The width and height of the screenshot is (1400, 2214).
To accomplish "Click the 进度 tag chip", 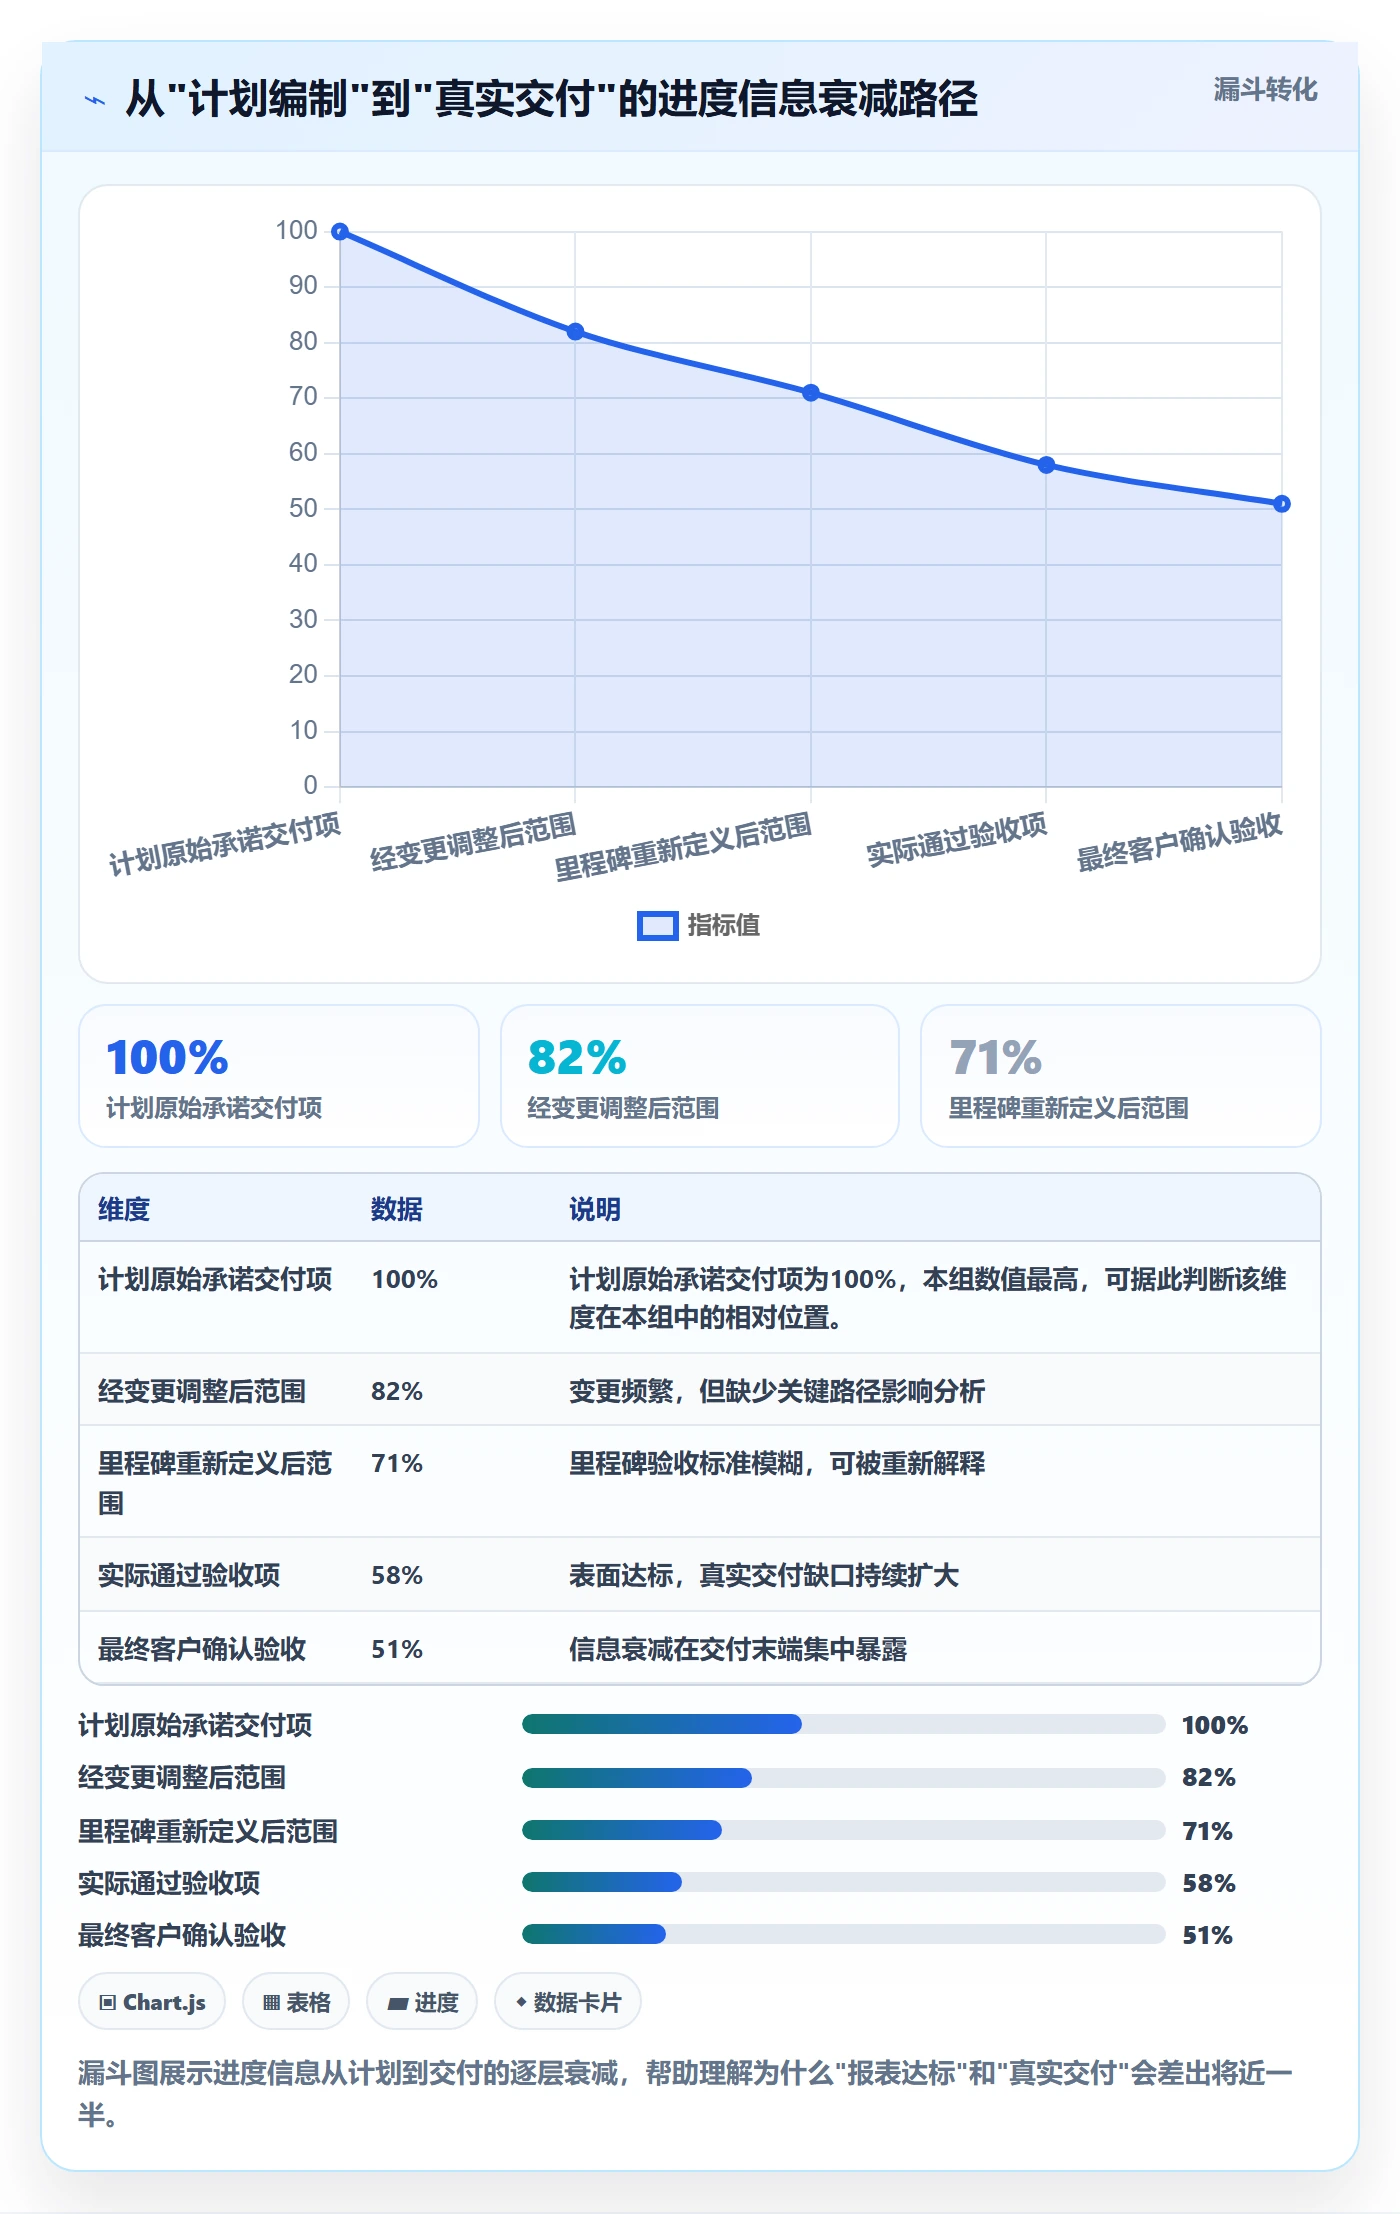I will [422, 2002].
